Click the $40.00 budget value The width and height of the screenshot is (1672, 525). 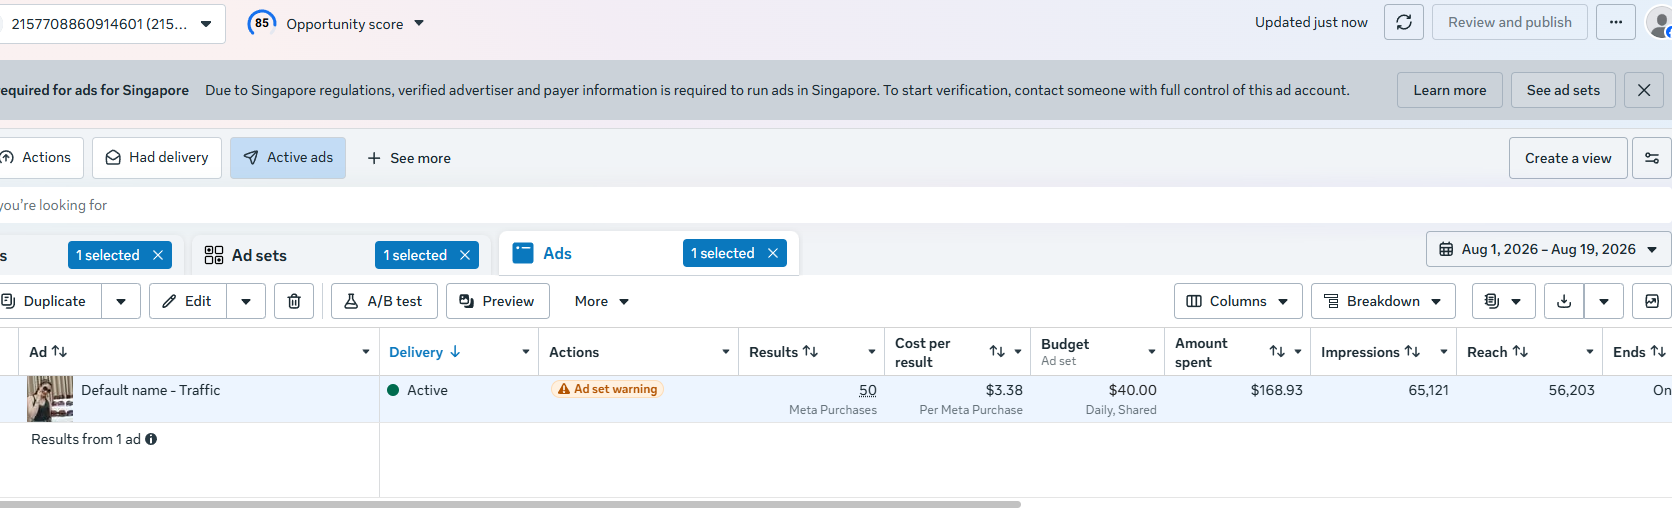pyautogui.click(x=1132, y=390)
